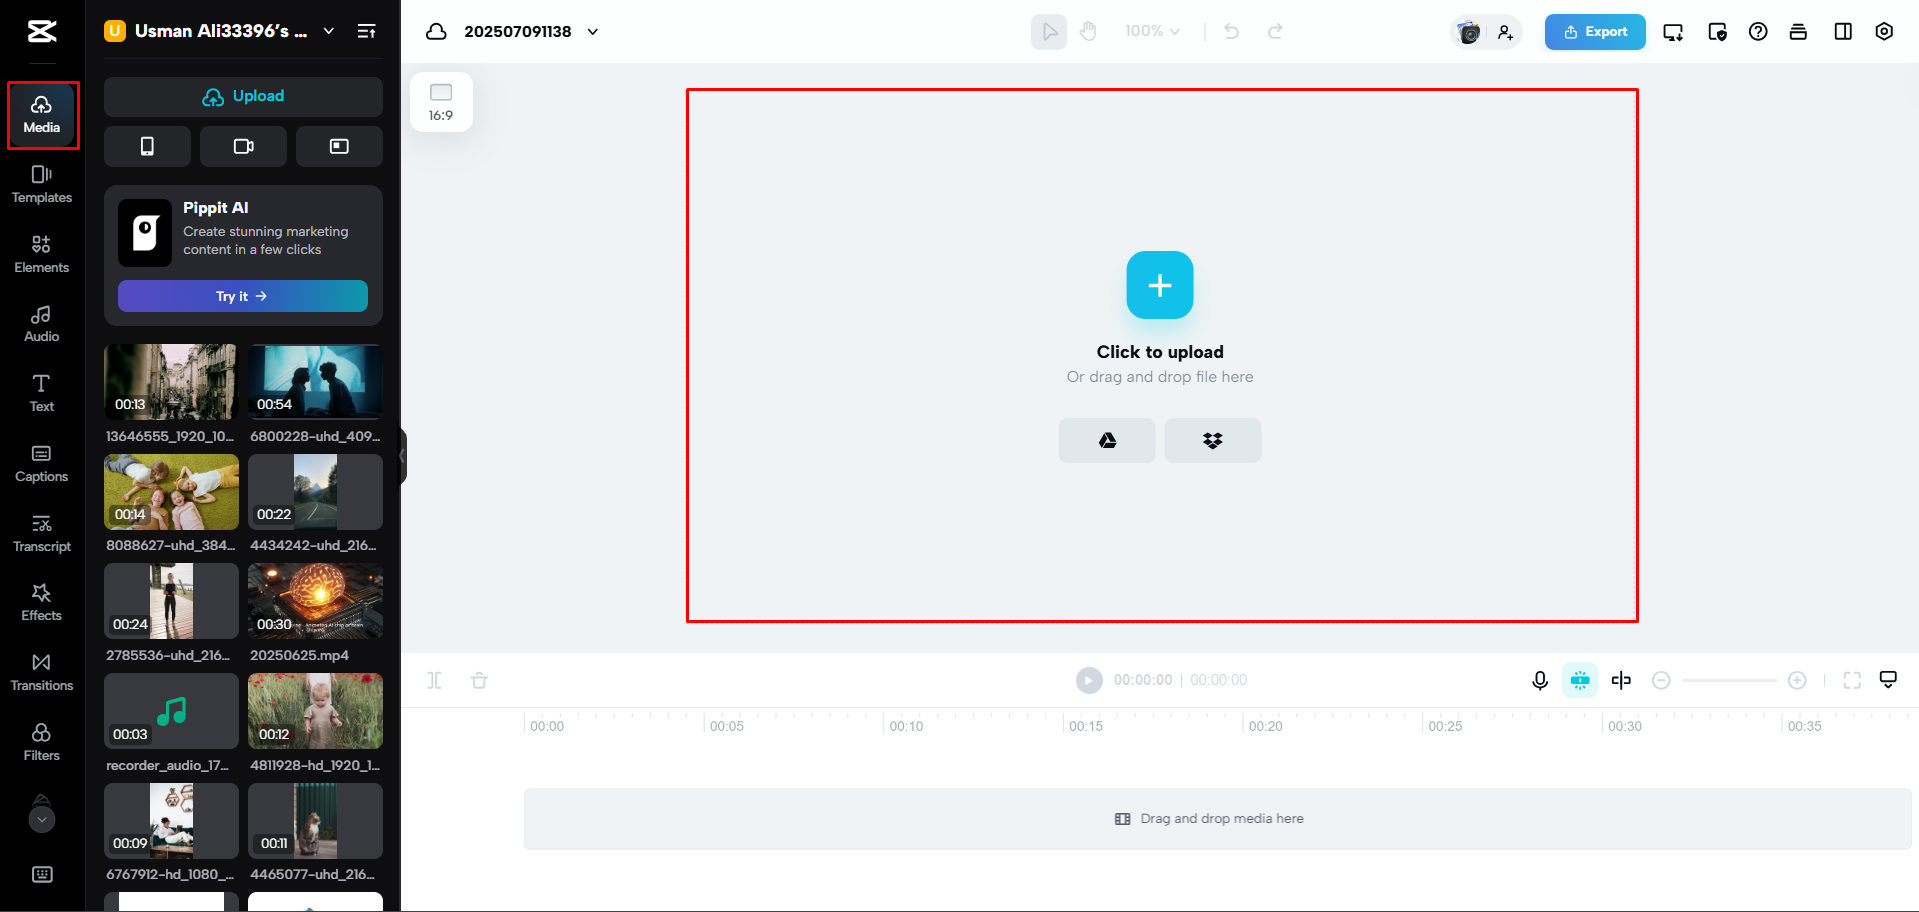Open the 16:9 aspect ratio selector
This screenshot has width=1919, height=912.
tap(441, 100)
